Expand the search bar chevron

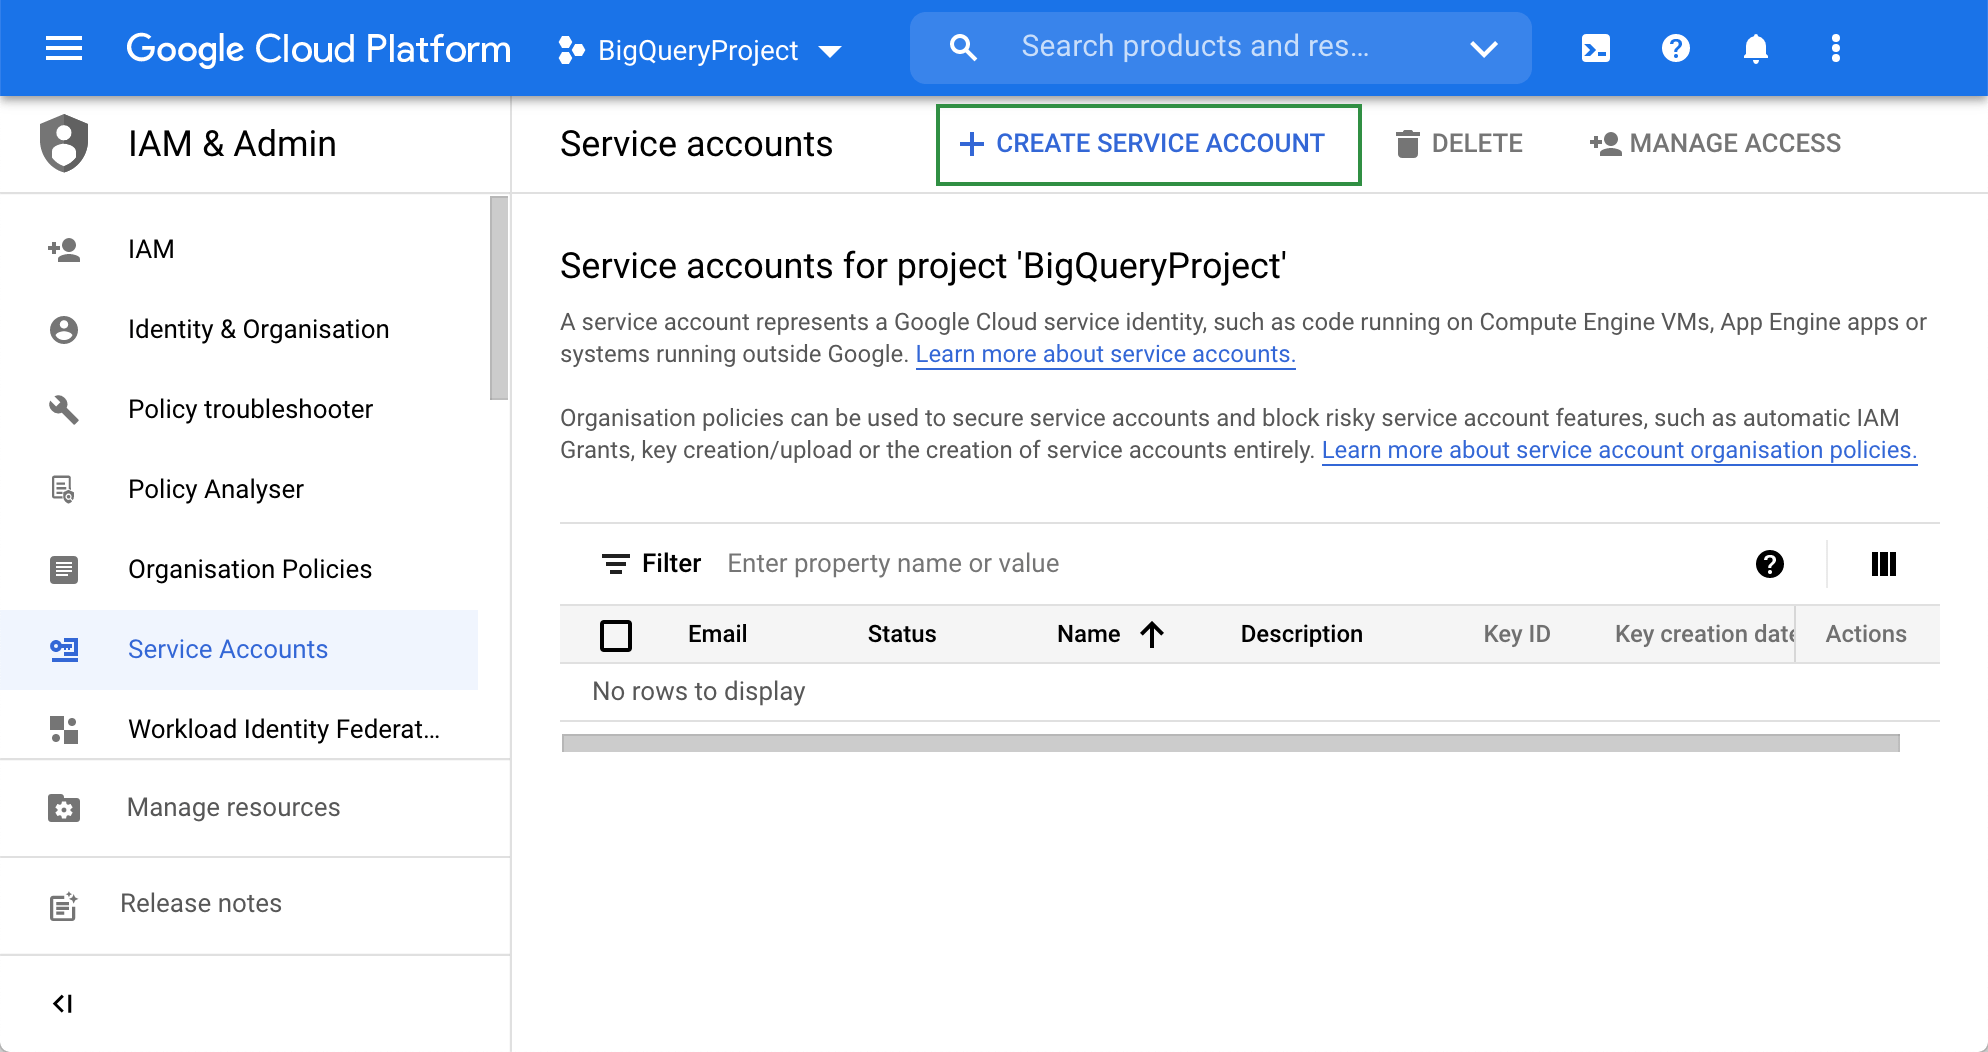coord(1484,48)
